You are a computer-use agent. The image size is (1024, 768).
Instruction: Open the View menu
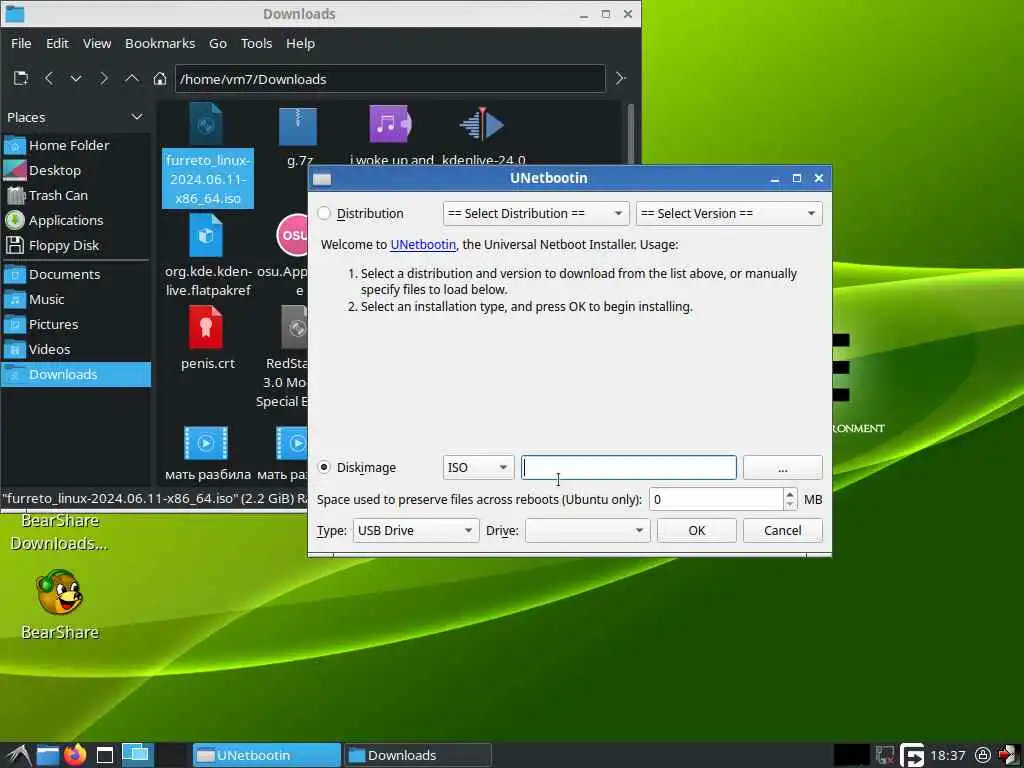click(x=97, y=43)
